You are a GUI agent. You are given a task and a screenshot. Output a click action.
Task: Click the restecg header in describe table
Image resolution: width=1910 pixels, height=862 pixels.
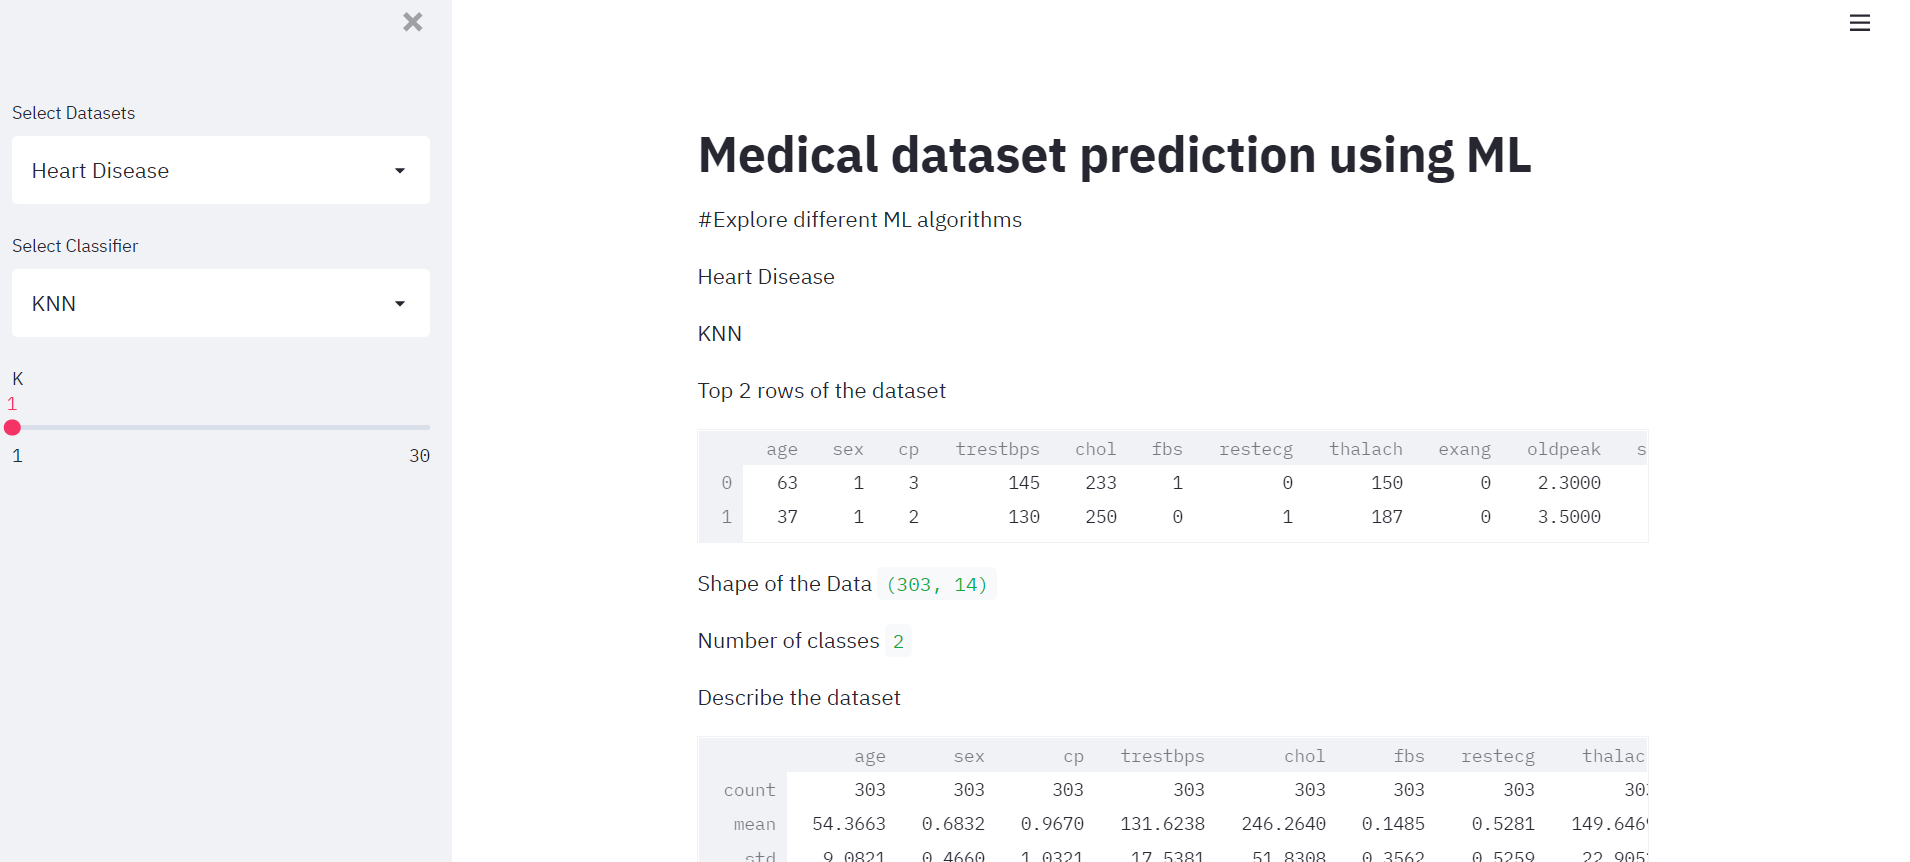tap(1497, 756)
